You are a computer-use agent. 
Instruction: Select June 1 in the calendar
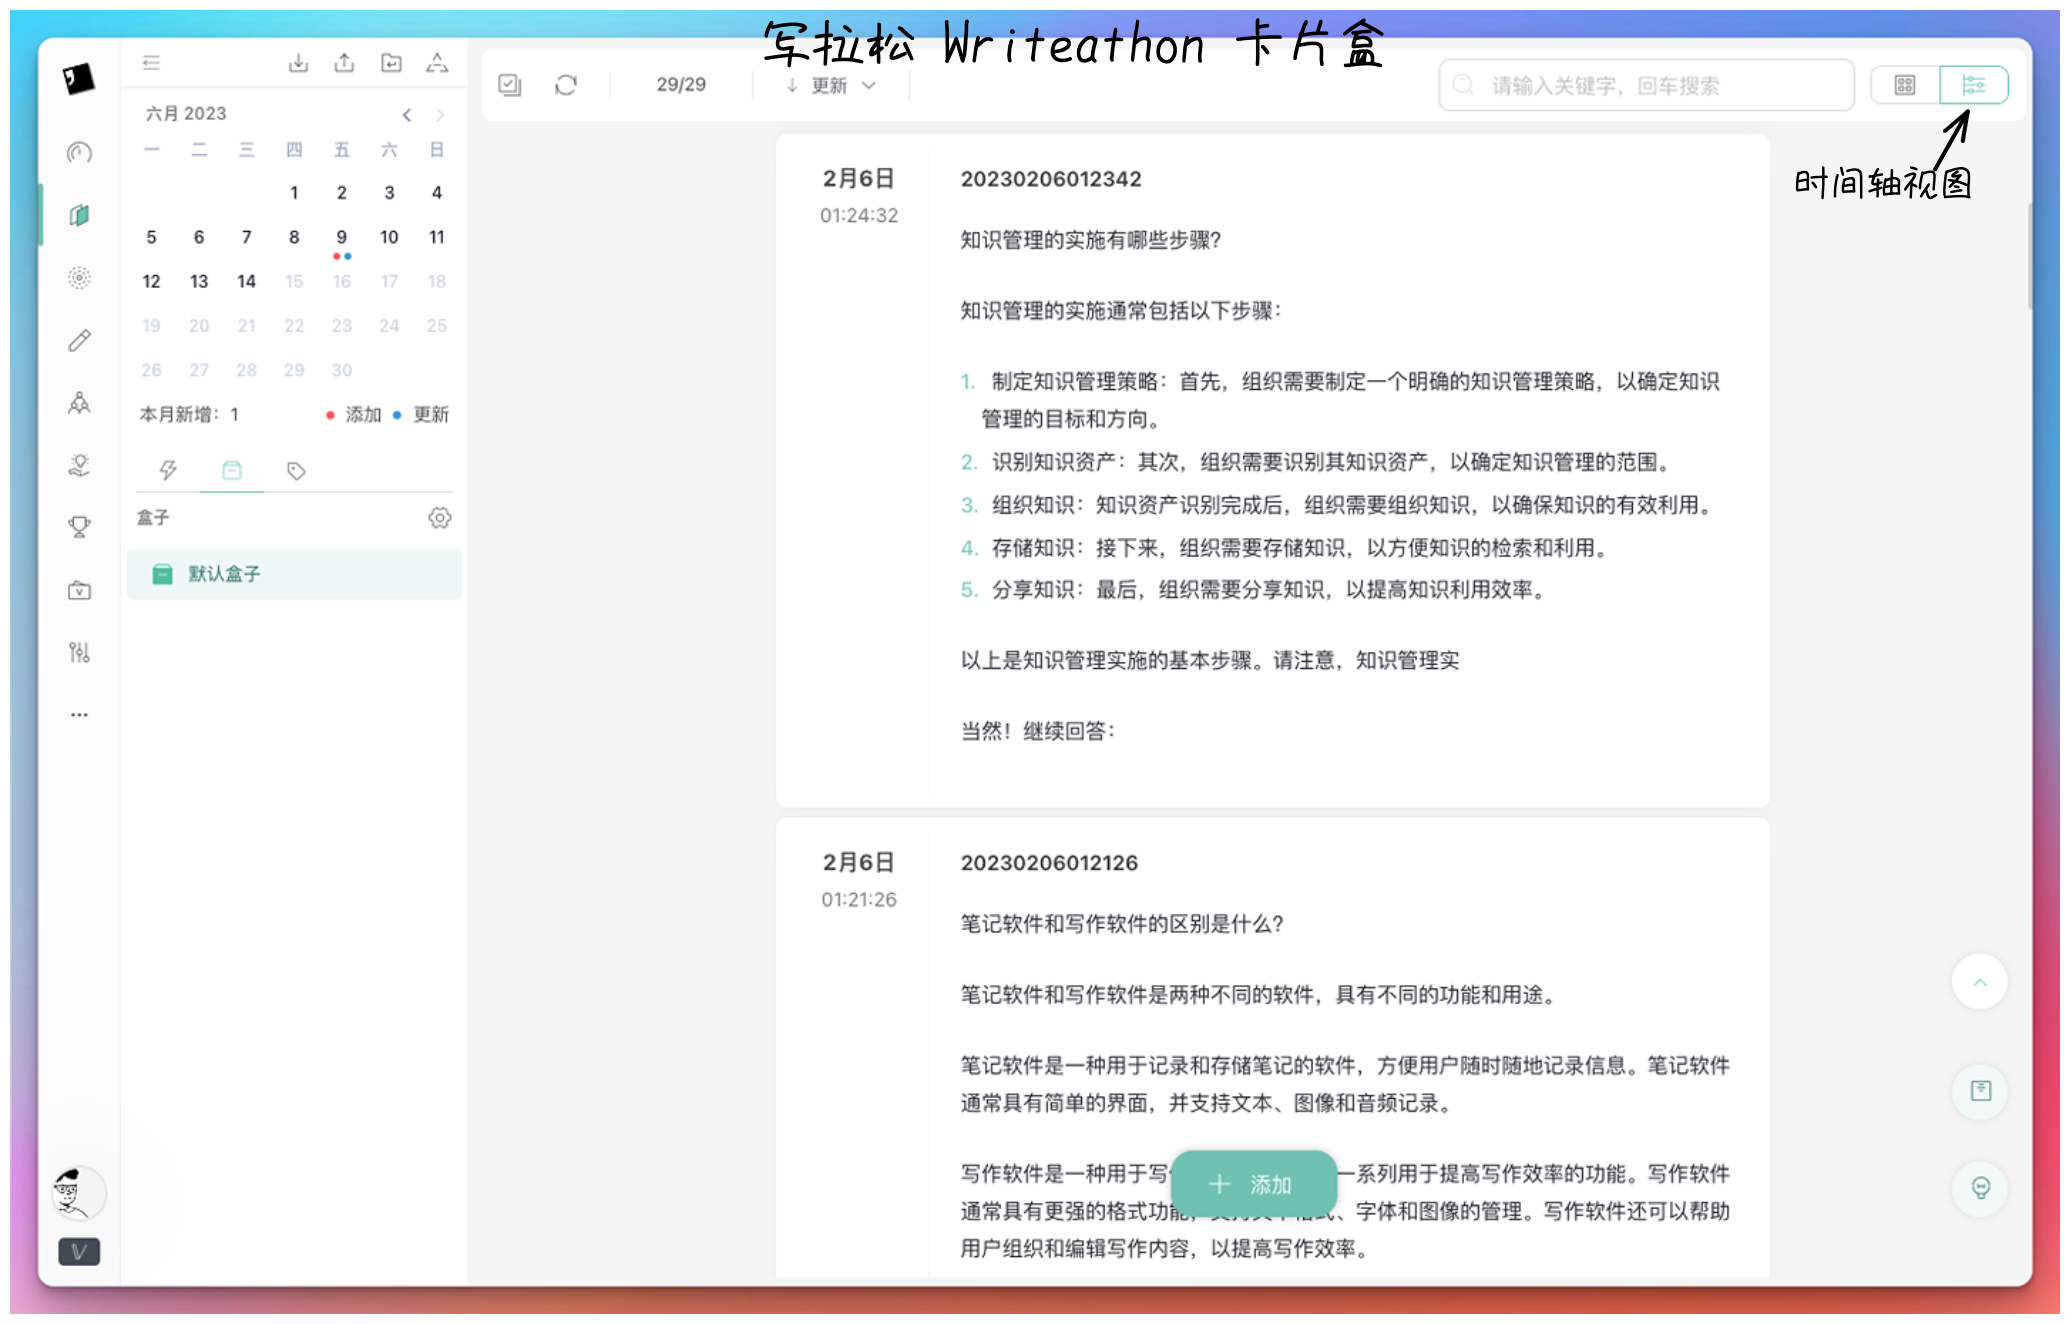[294, 193]
